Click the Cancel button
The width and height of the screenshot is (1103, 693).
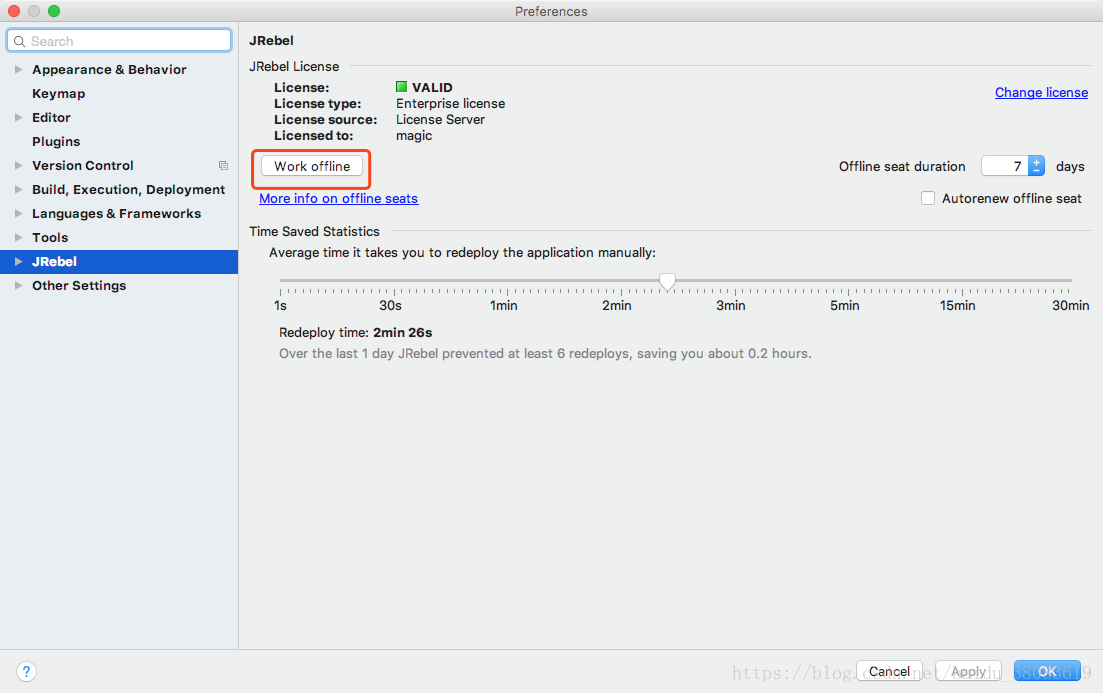(889, 671)
